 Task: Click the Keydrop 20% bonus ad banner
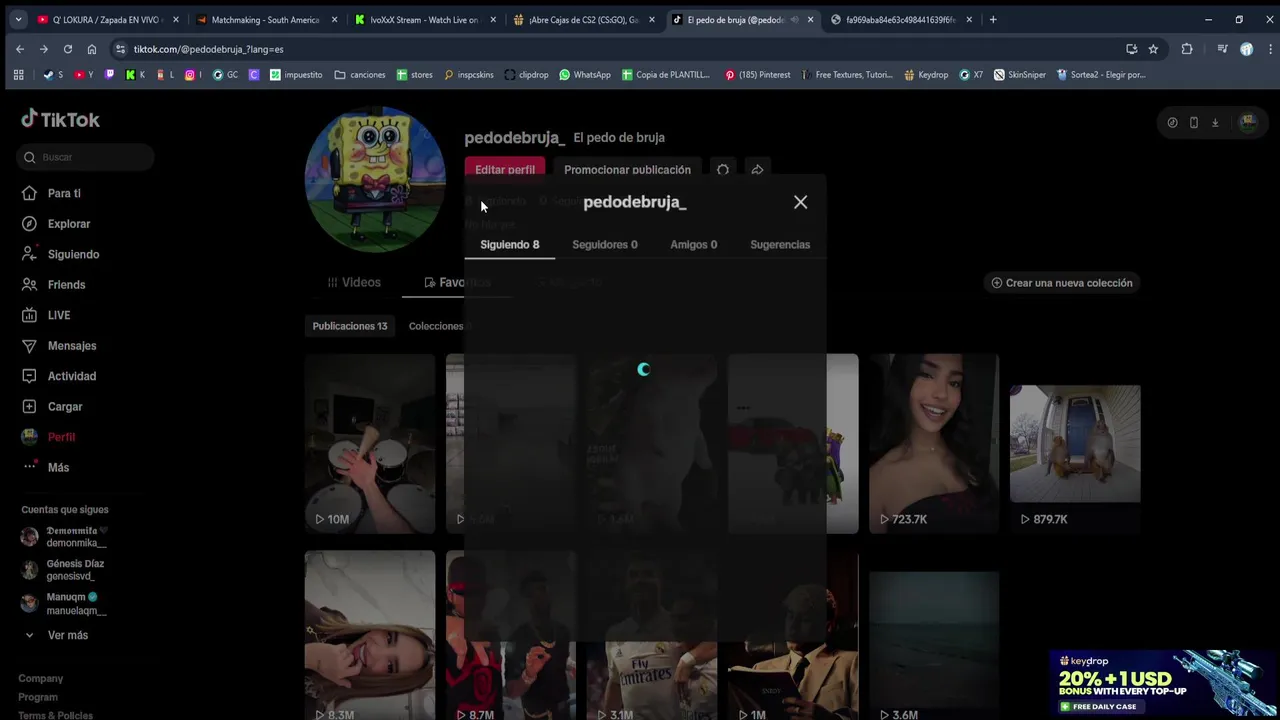(1162, 684)
